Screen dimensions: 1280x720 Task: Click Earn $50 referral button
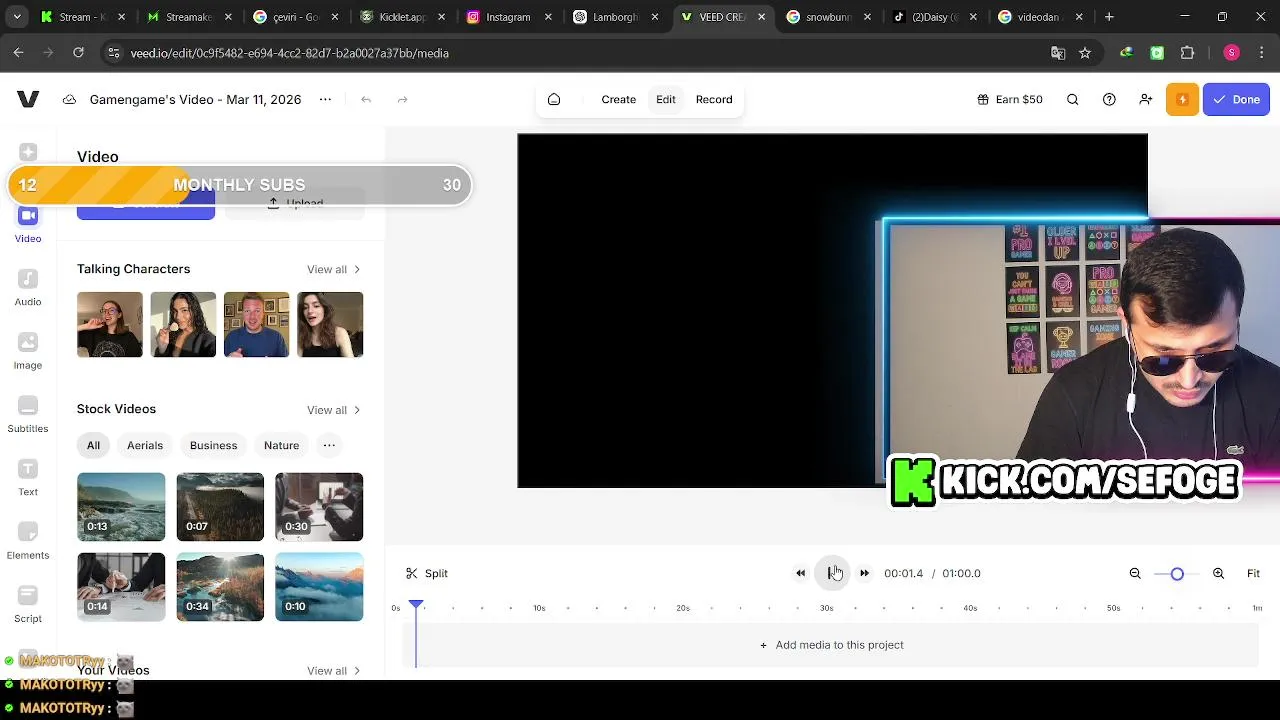[1010, 99]
